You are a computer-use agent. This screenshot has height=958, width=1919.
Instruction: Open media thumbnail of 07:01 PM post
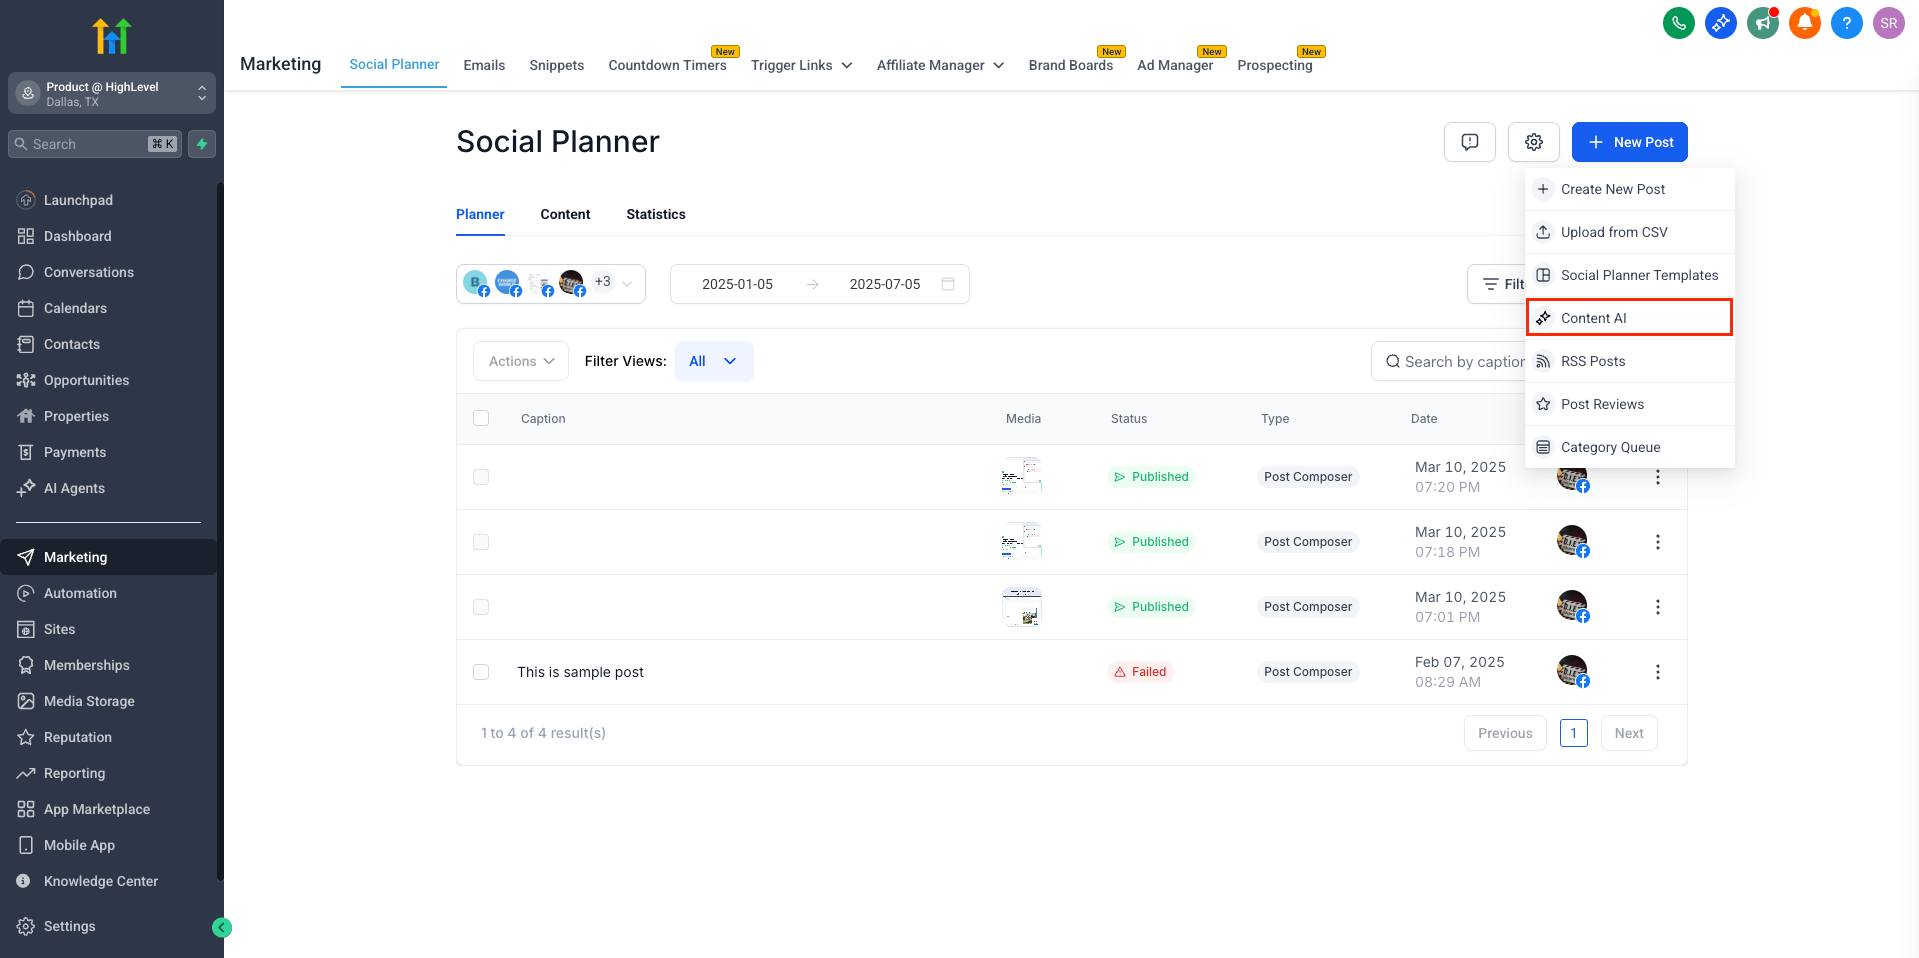point(1022,607)
